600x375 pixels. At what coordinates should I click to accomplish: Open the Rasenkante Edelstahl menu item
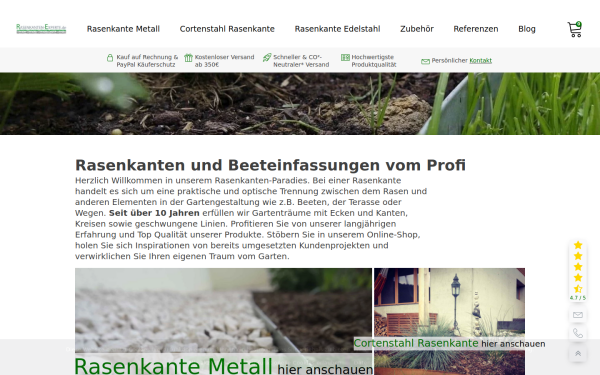(x=338, y=29)
